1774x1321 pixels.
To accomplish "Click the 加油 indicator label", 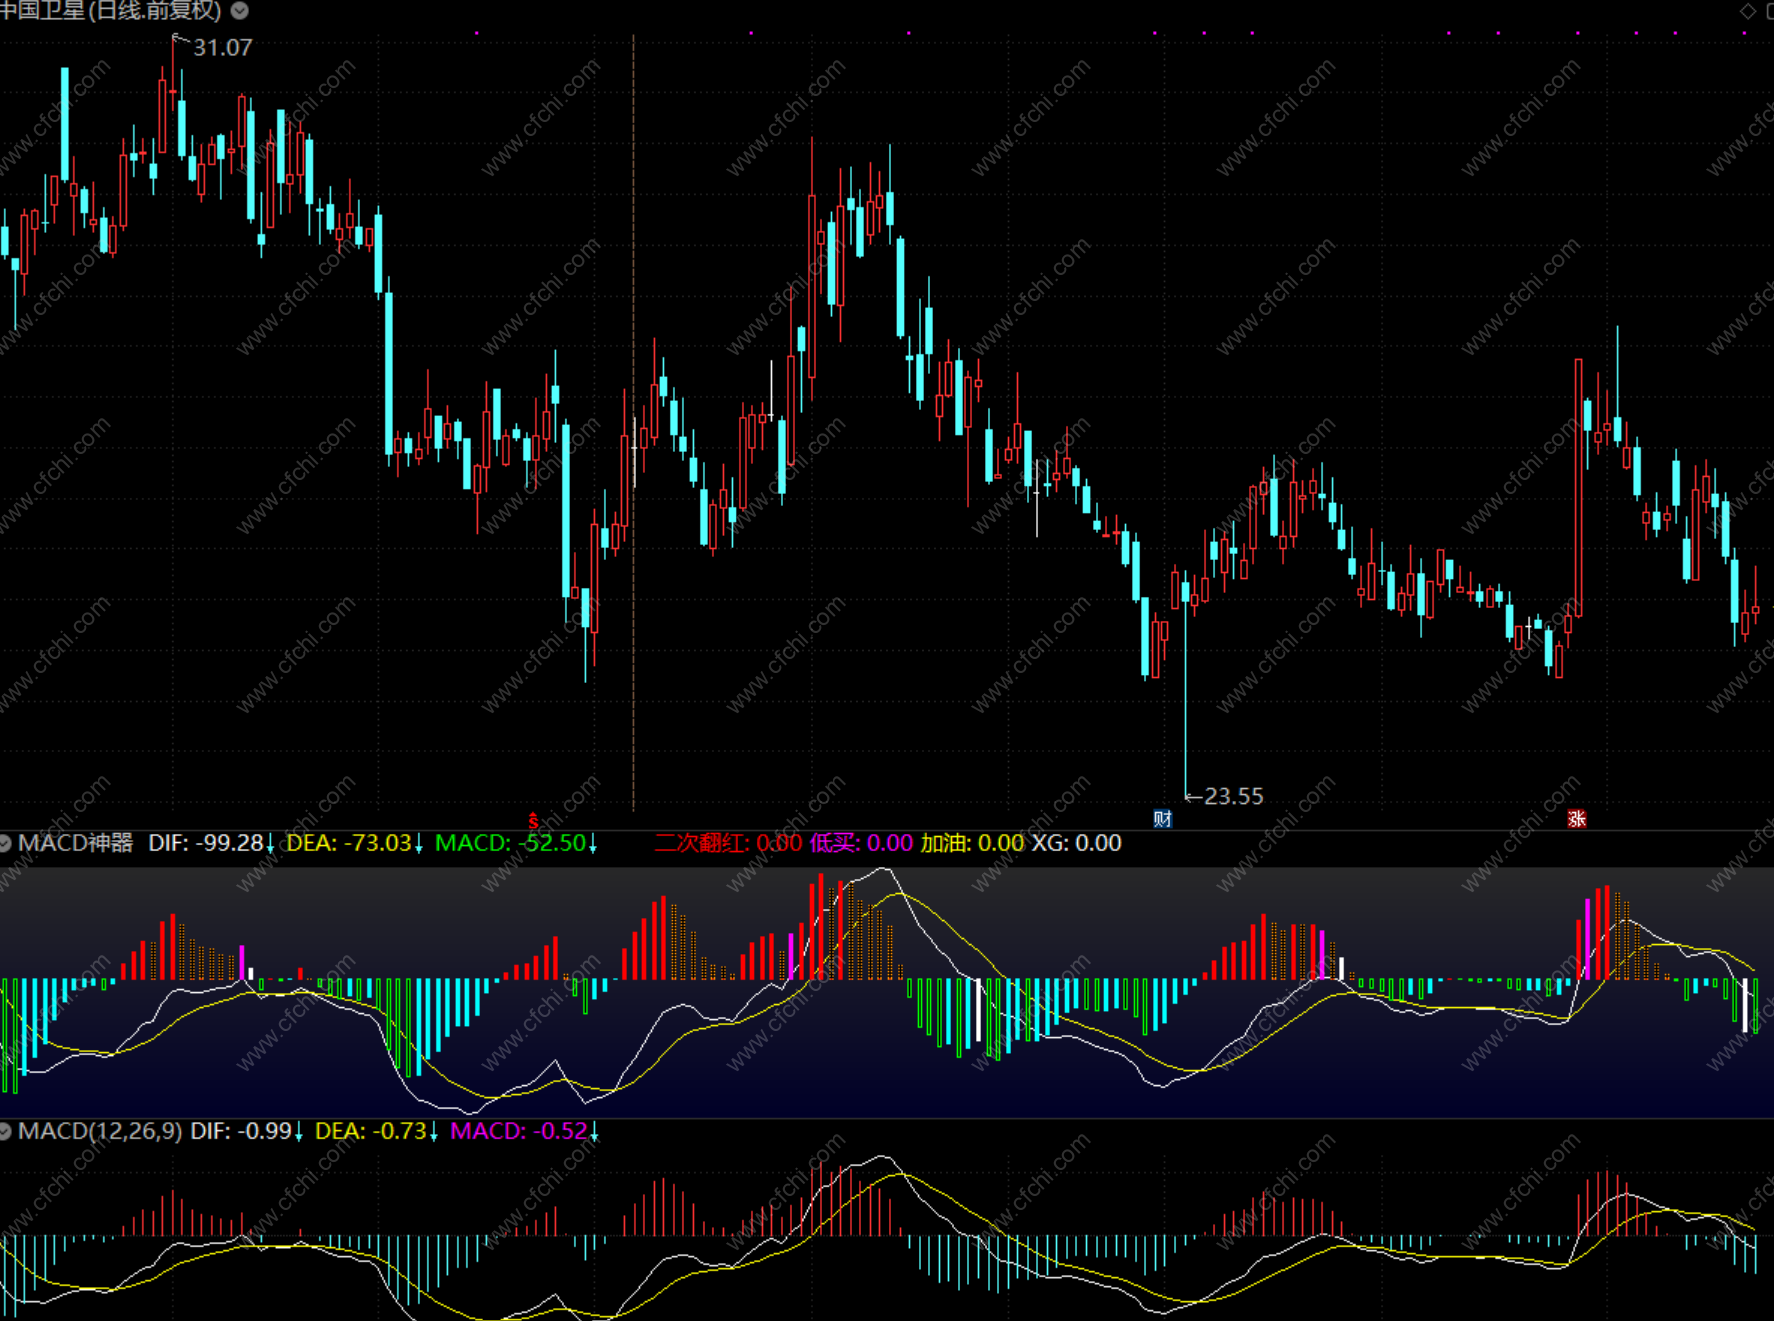I will 945,843.
